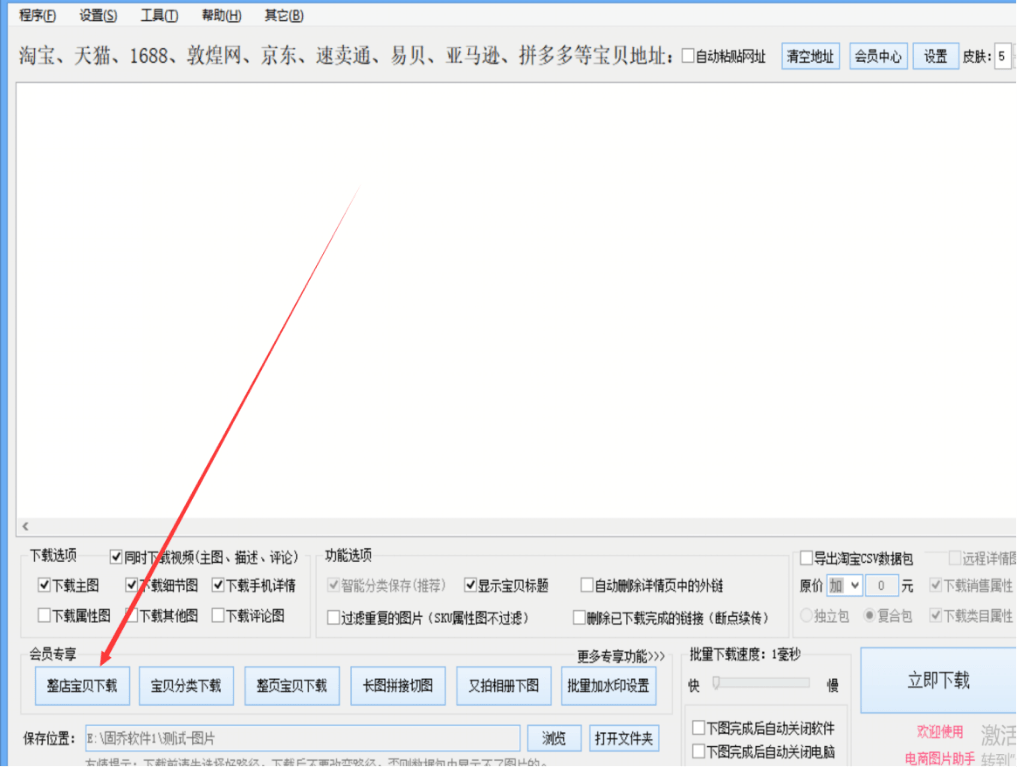Click left arrow of horizontal scrollbar

pos(25,526)
